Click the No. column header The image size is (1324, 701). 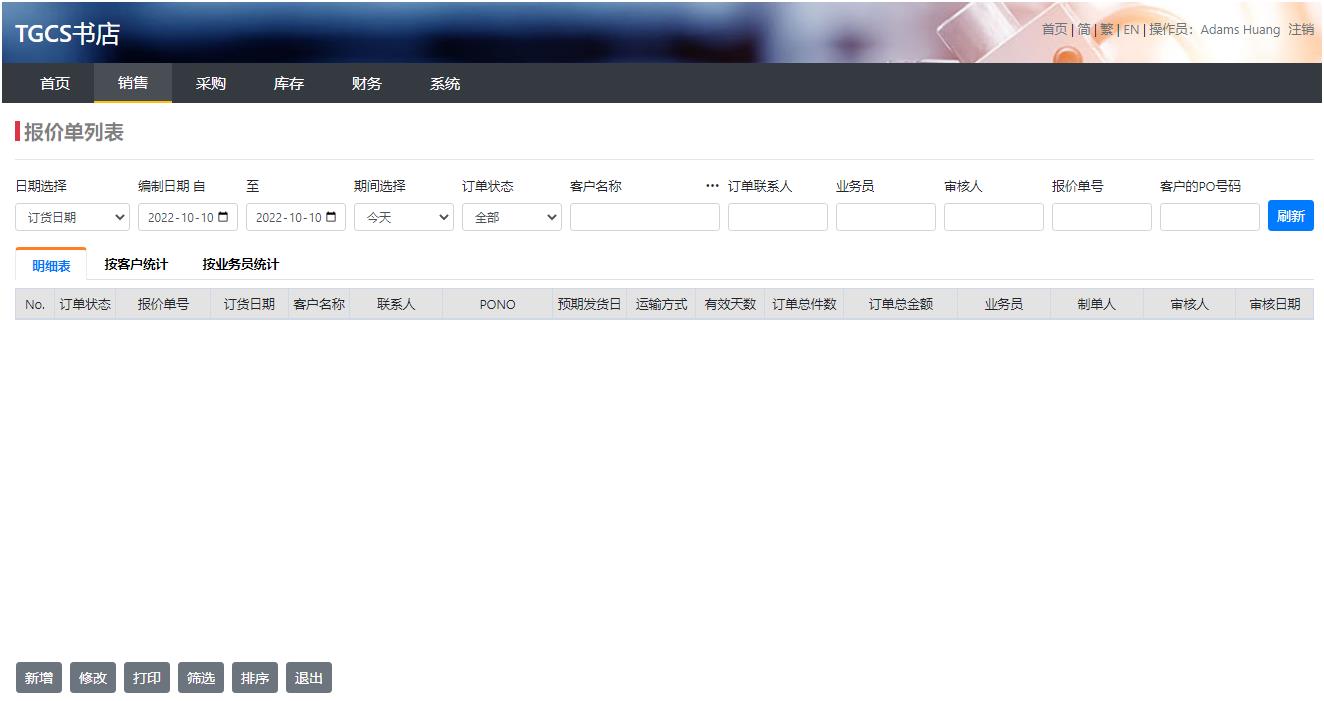click(35, 304)
